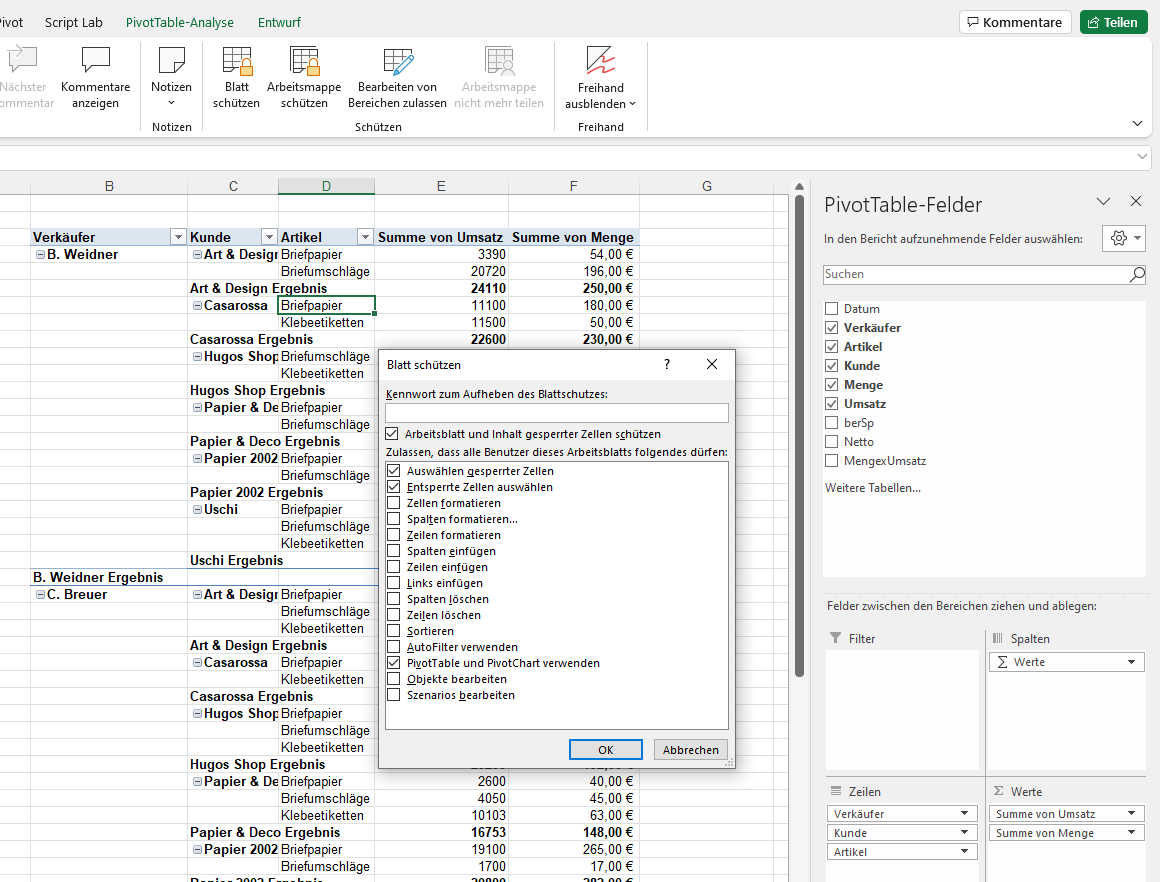Screen dimensions: 1160x882
Task: Open Bearbeiten von Bereichen zulassen
Action: [x=397, y=77]
